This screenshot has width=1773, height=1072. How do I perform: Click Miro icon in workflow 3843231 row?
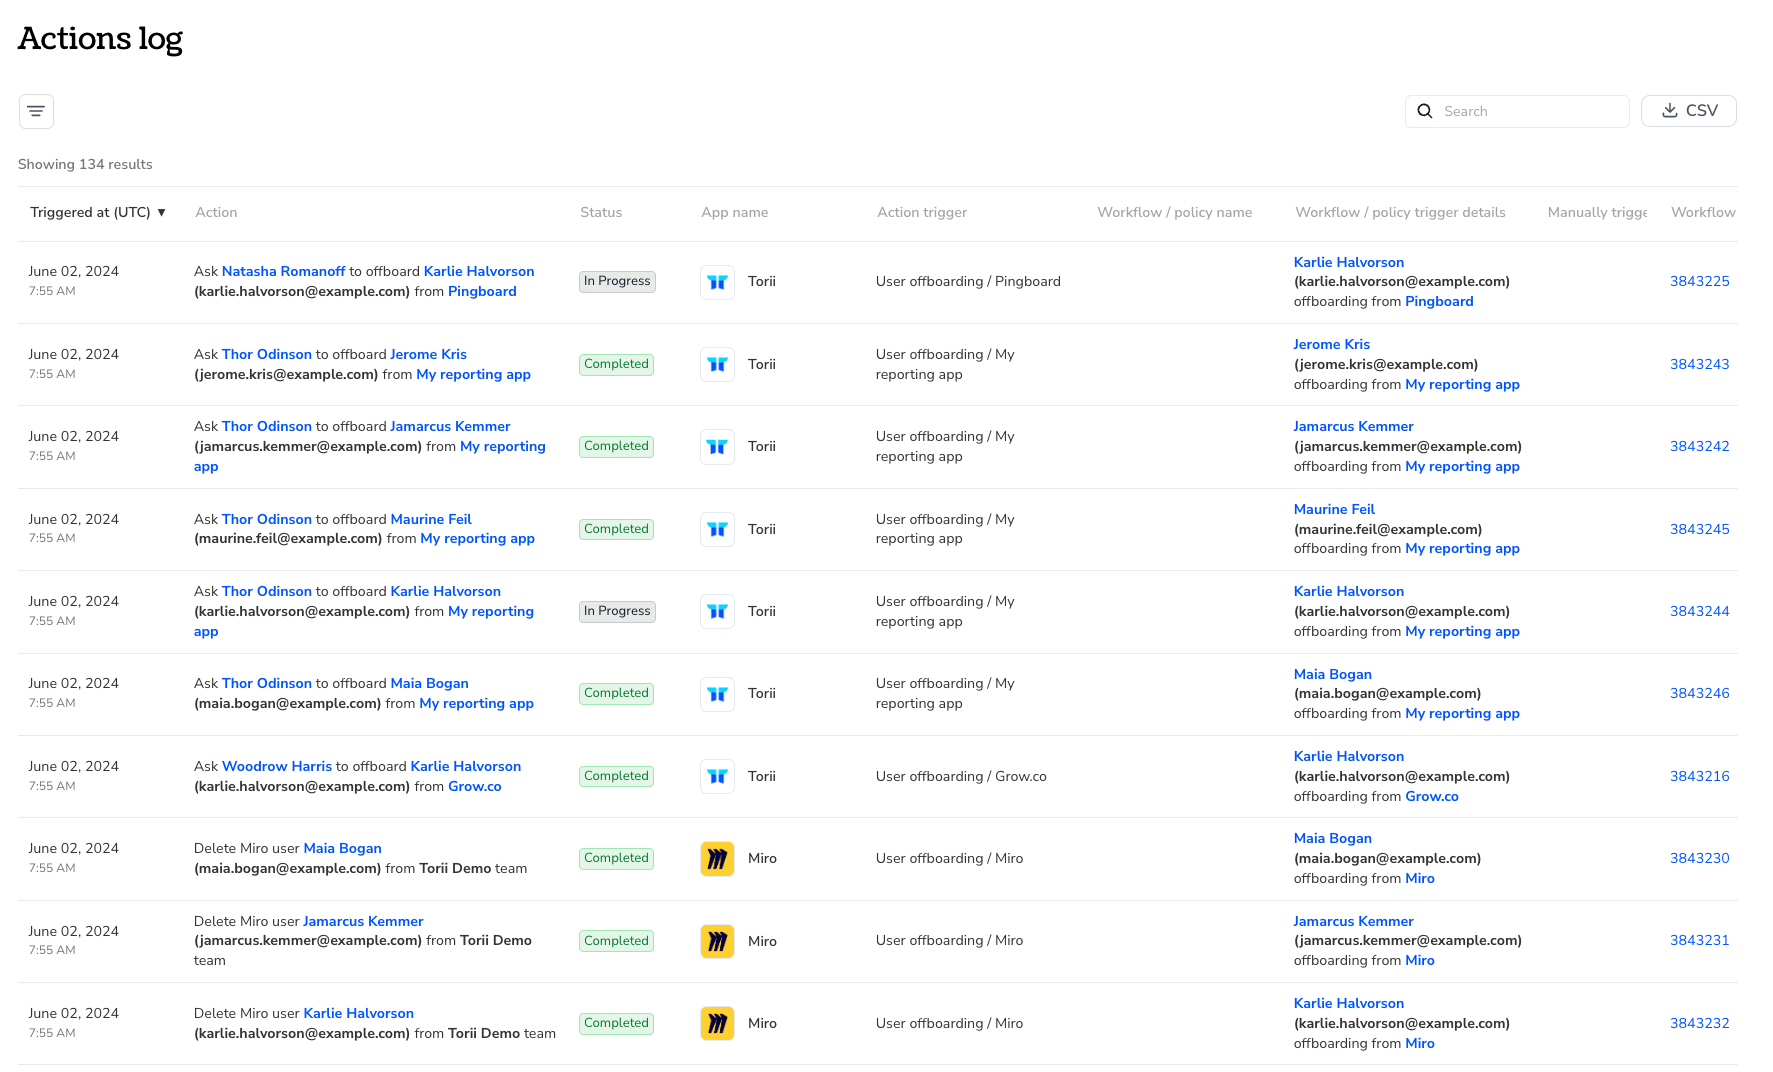(717, 941)
